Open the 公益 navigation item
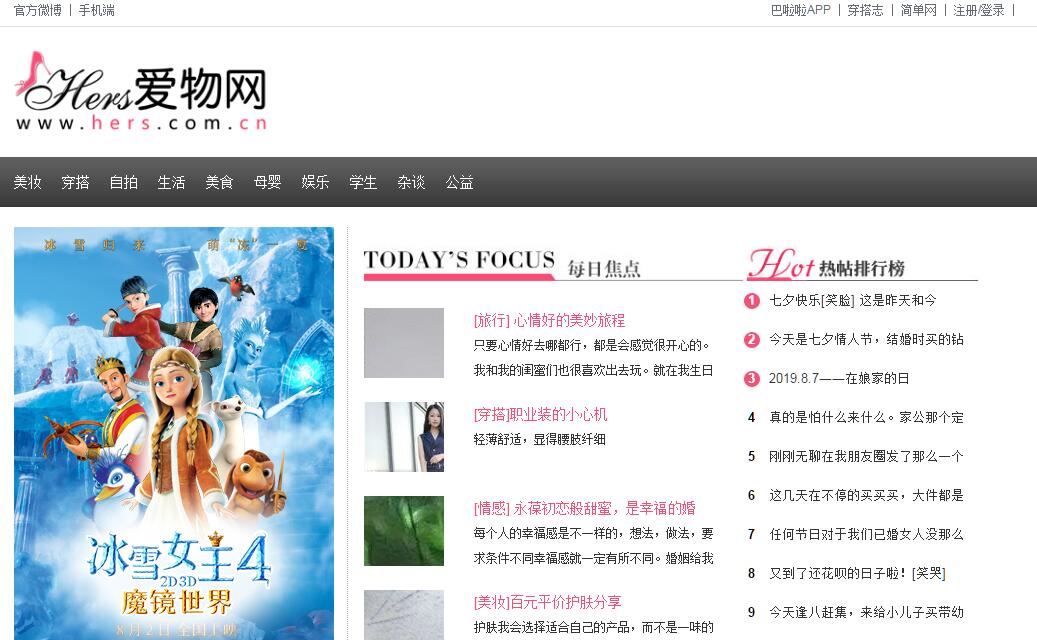 point(459,182)
